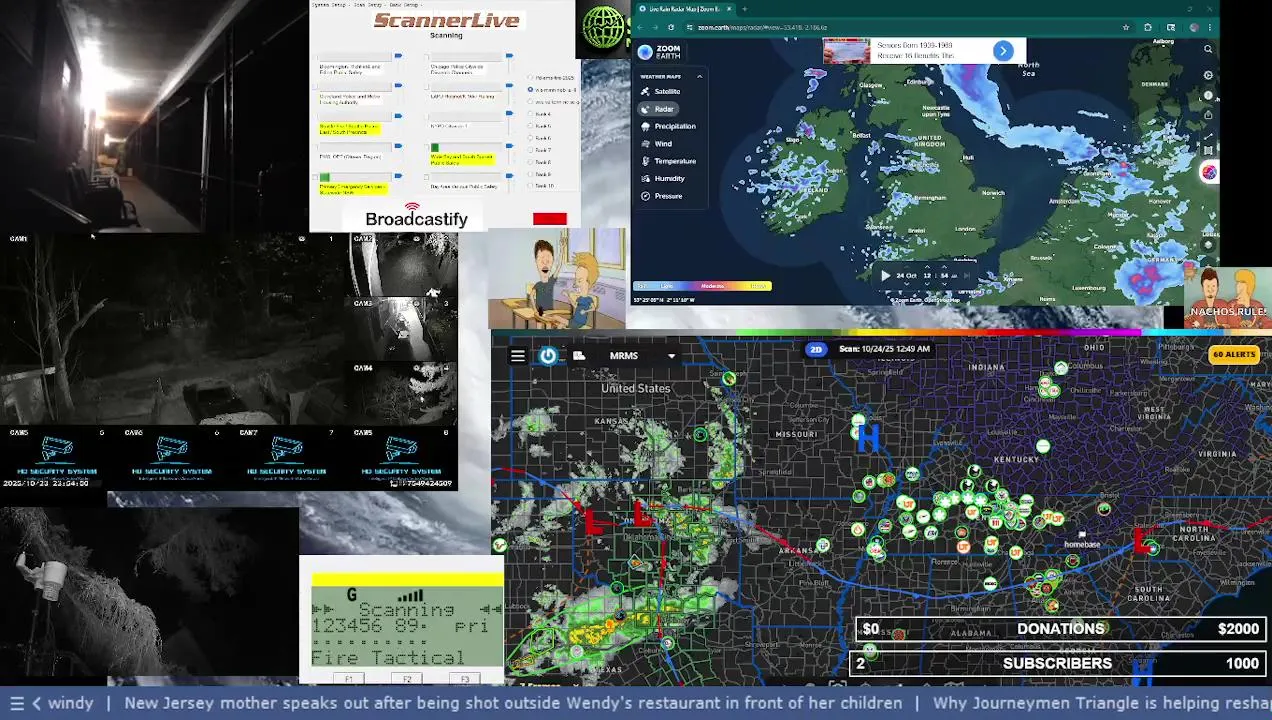Image resolution: width=1272 pixels, height=720 pixels.
Task: Bookmark page with the star icon
Action: point(1126,27)
